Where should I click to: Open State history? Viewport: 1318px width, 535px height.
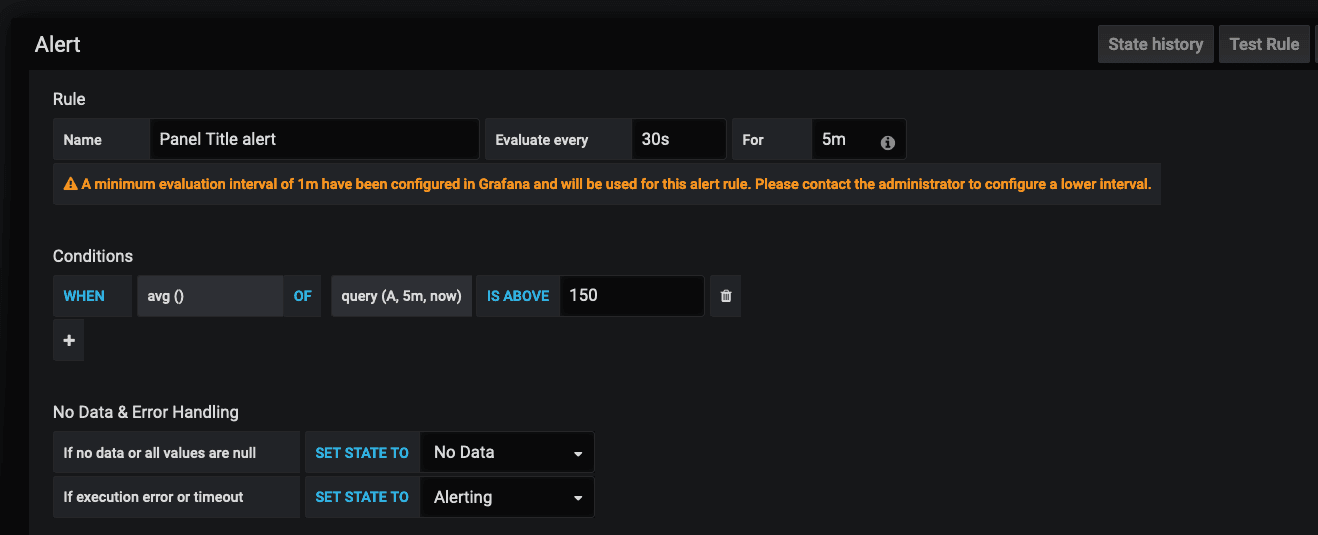point(1155,44)
